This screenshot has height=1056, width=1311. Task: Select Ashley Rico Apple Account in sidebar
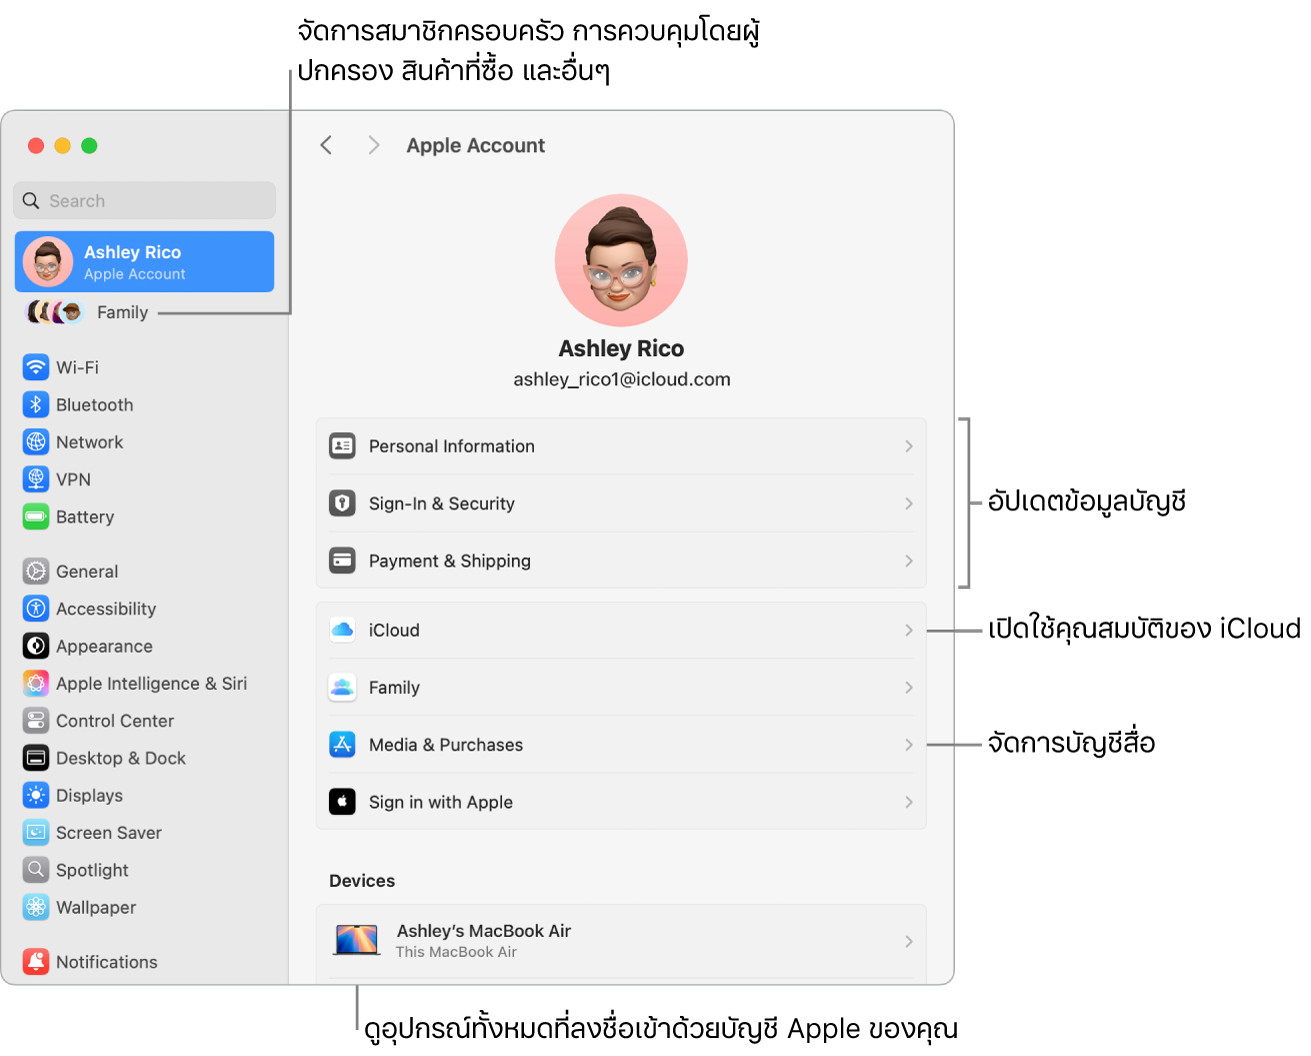[145, 262]
